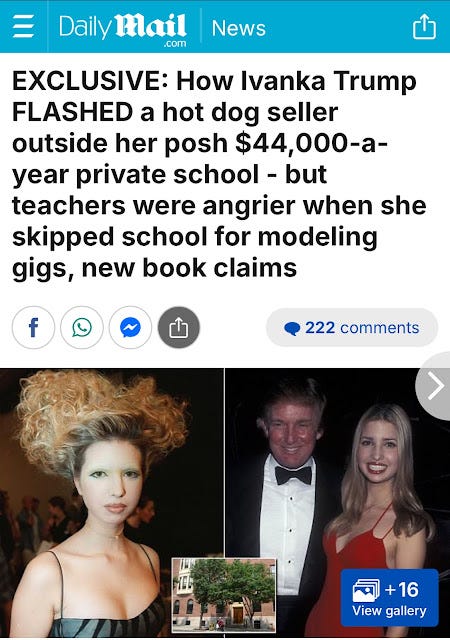The height and width of the screenshot is (640, 450).
Task: Open the school building inset photo
Action: click(224, 593)
